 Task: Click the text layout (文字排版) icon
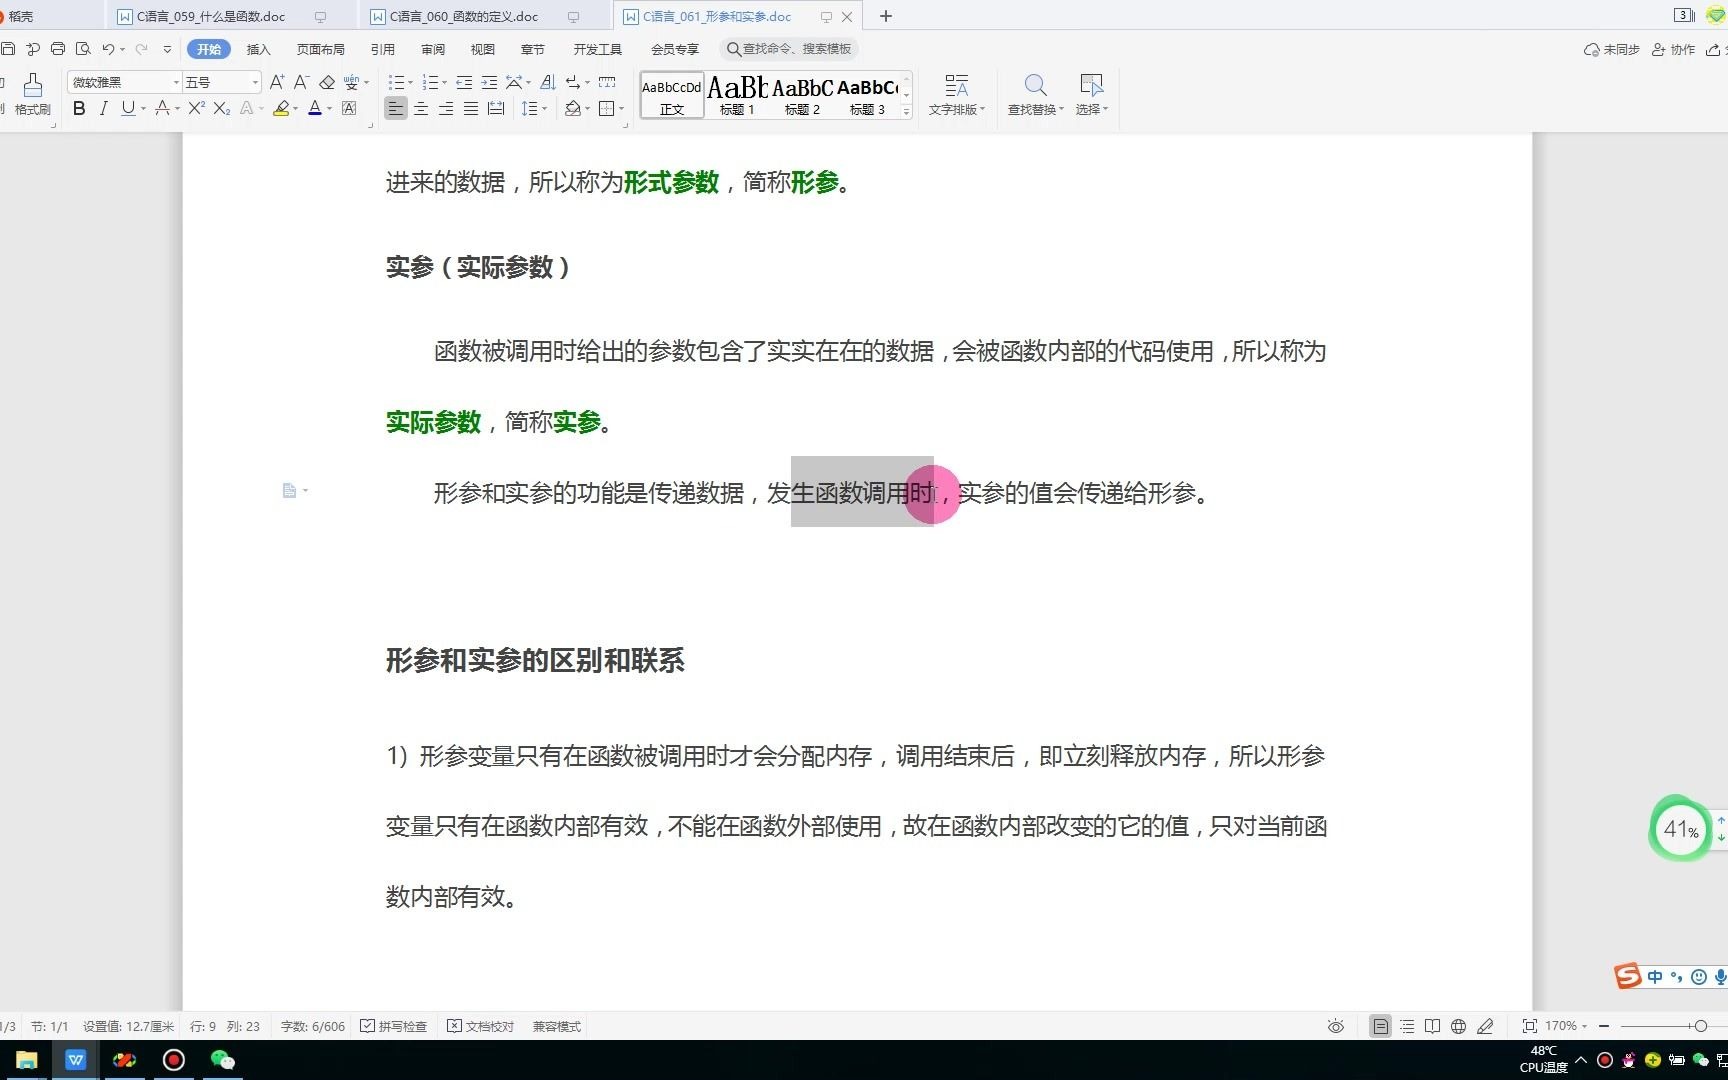(957, 85)
